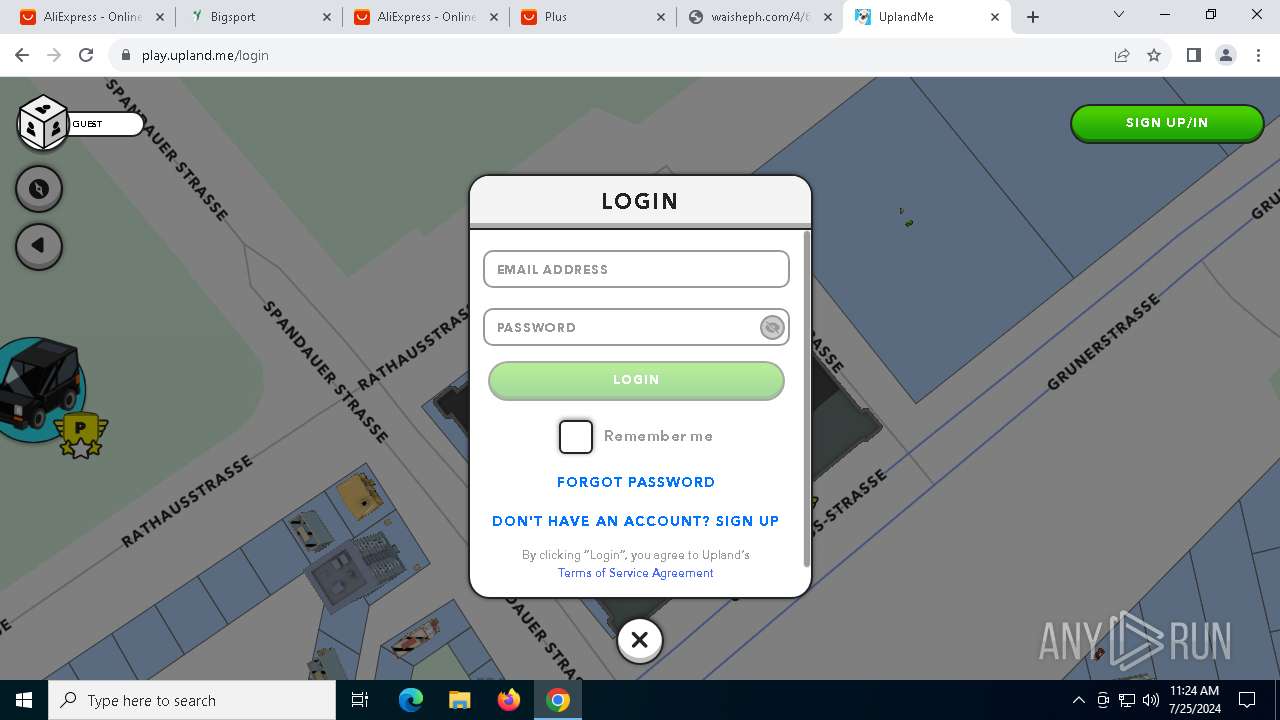Open Terms of Service Agreement link
This screenshot has height=720, width=1280.
(636, 573)
